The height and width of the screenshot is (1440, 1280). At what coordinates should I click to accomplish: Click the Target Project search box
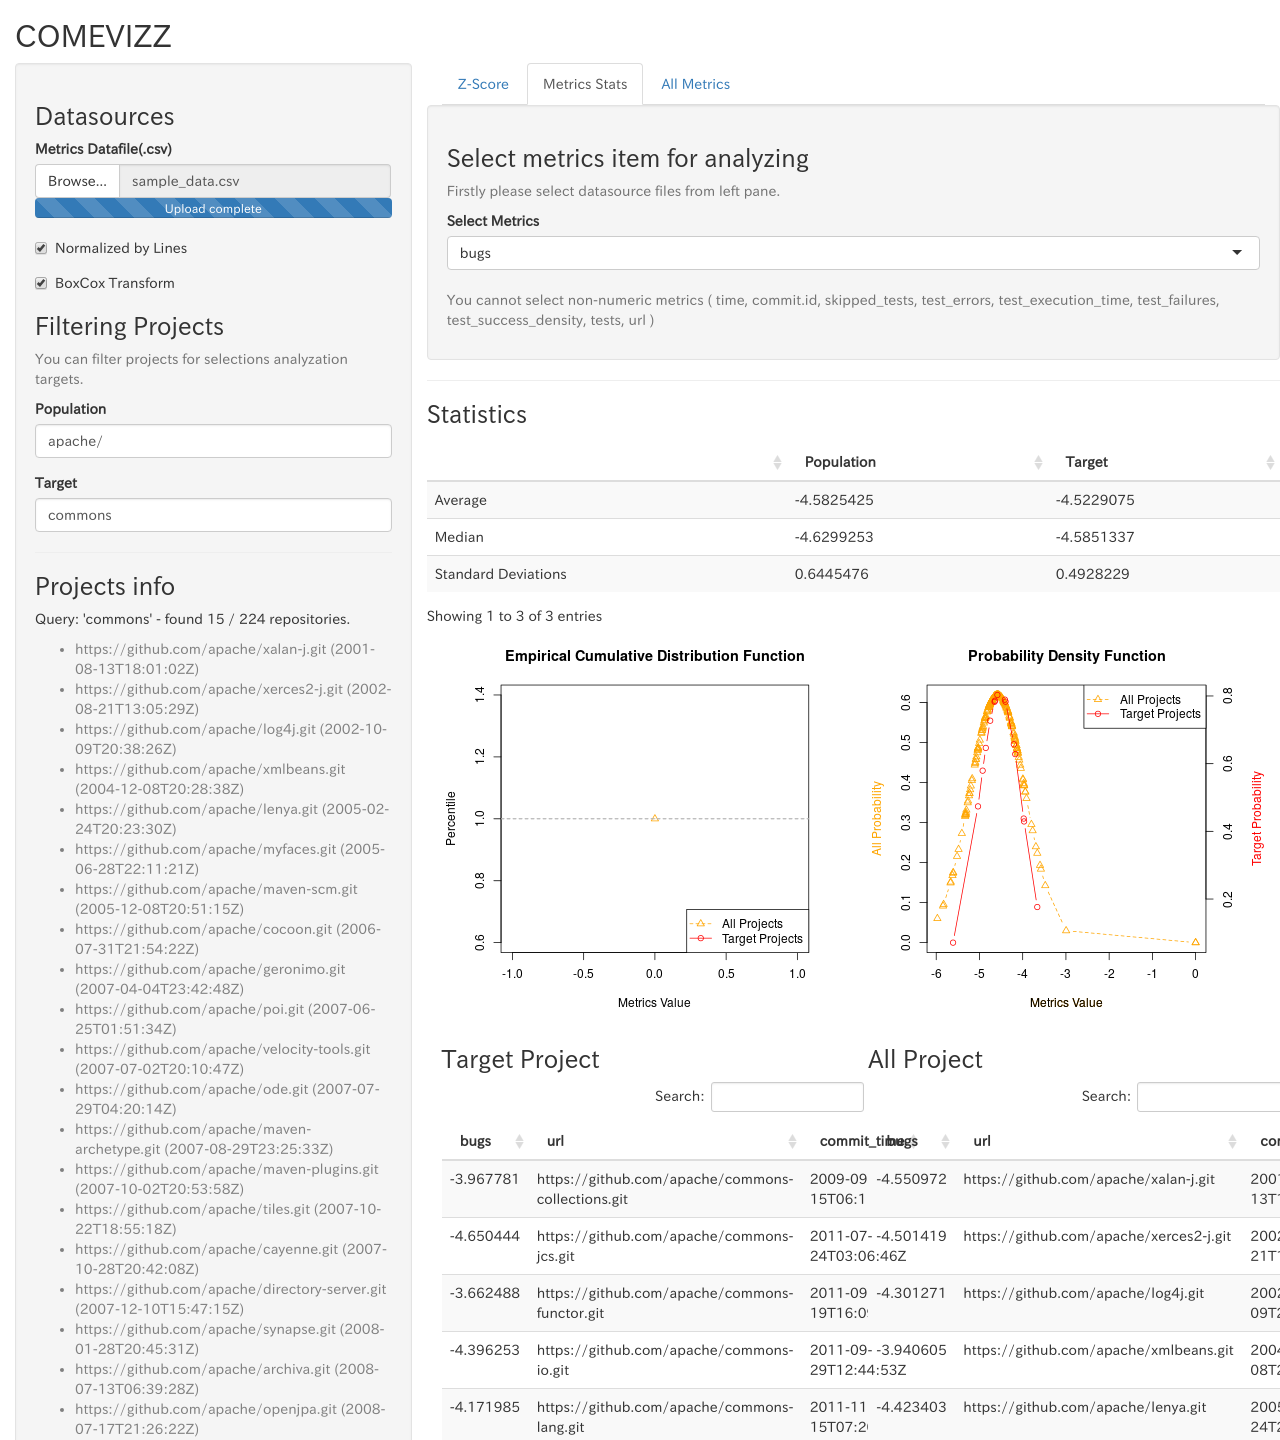pyautogui.click(x=787, y=1097)
